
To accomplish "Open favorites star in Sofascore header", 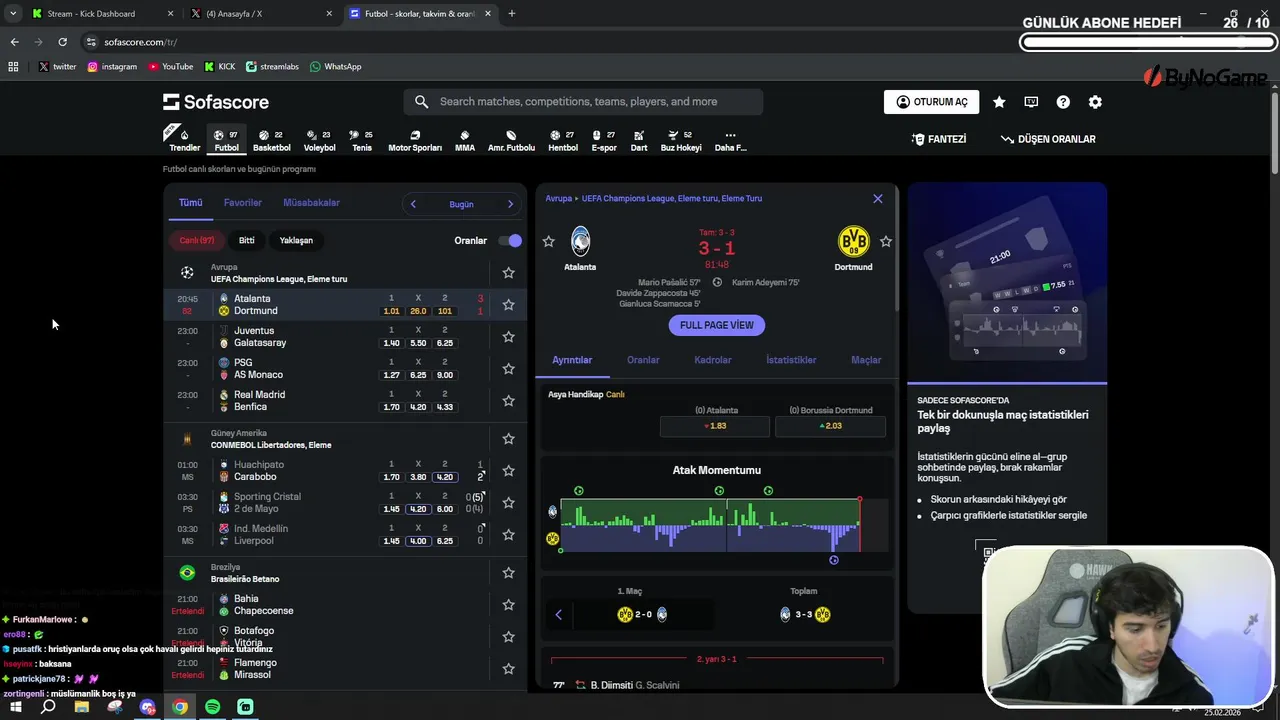I will pyautogui.click(x=999, y=102).
